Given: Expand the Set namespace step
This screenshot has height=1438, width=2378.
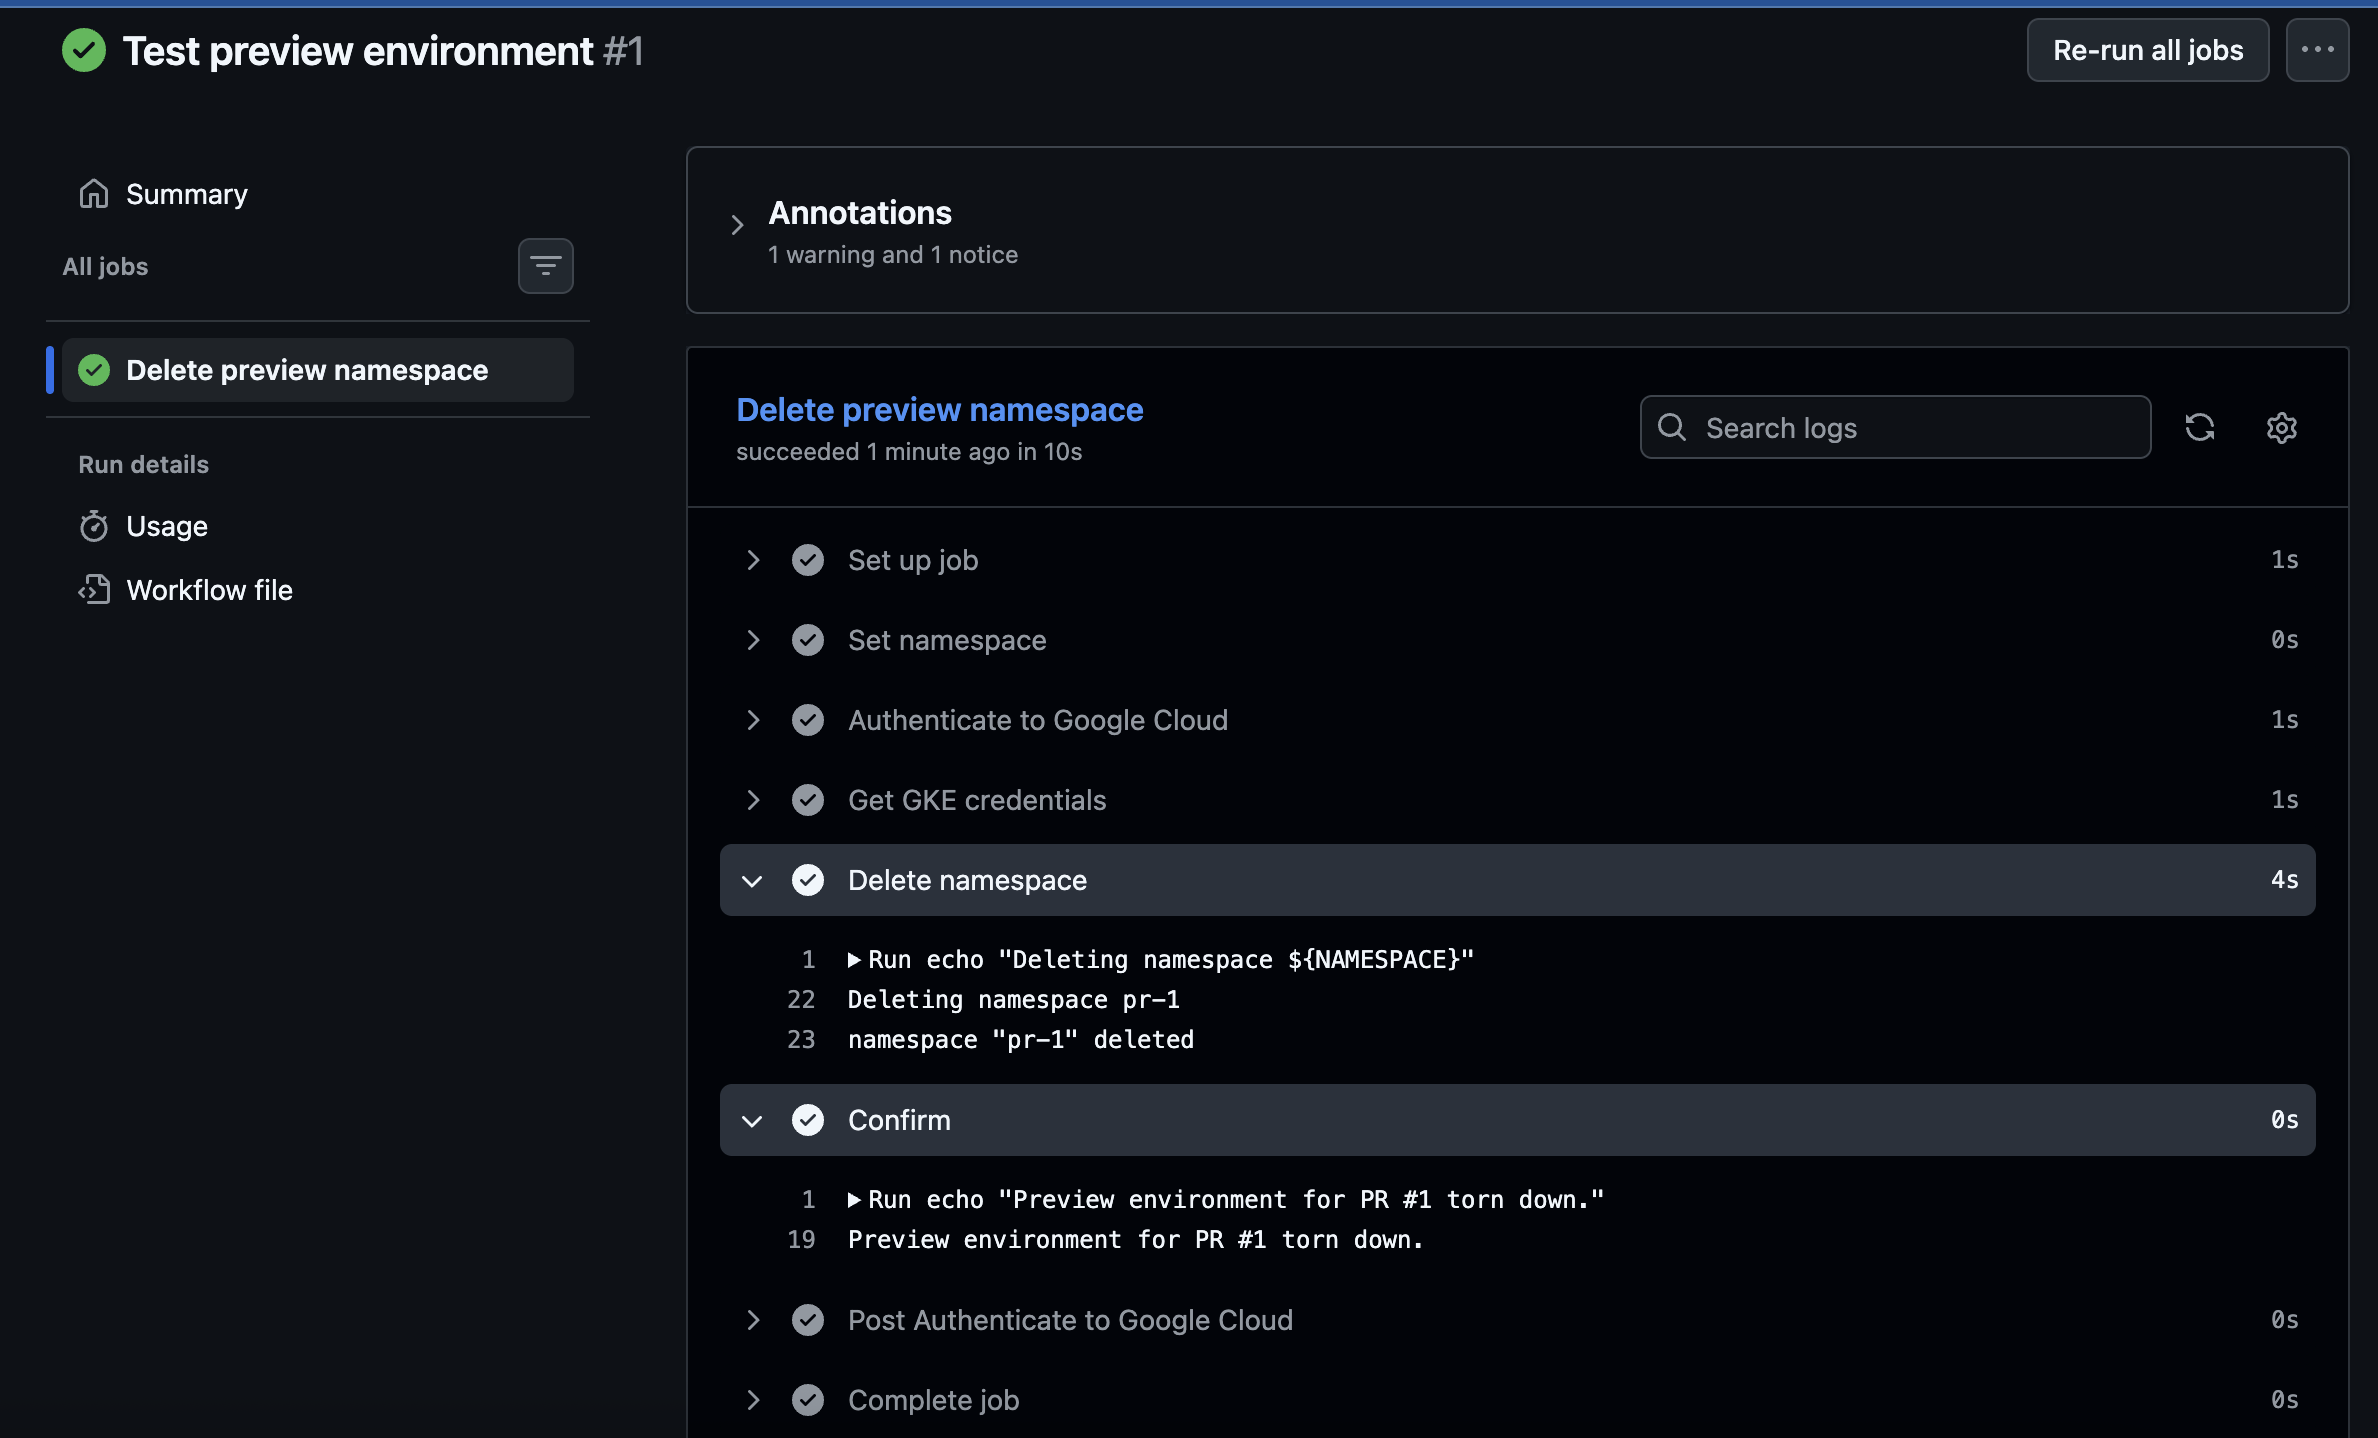Looking at the screenshot, I should point(753,640).
